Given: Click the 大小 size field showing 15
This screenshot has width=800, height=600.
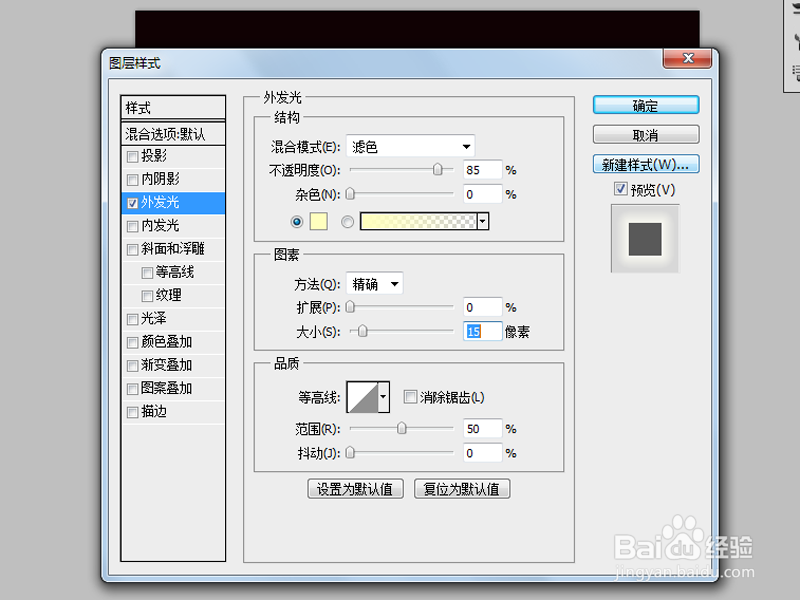Looking at the screenshot, I should [x=482, y=332].
